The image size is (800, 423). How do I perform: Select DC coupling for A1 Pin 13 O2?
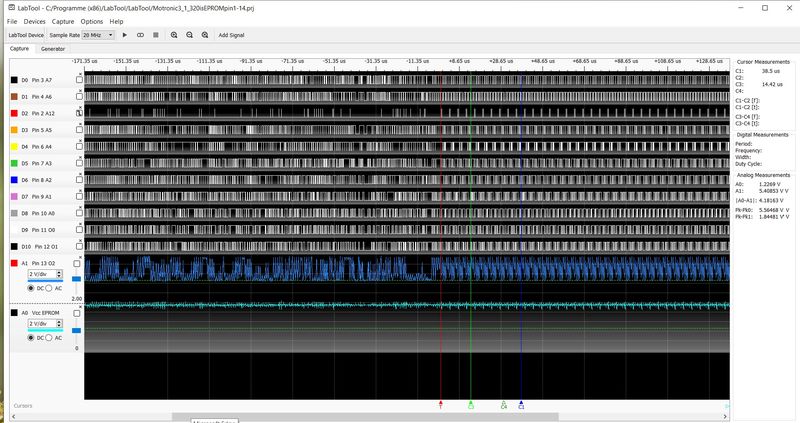tap(31, 288)
